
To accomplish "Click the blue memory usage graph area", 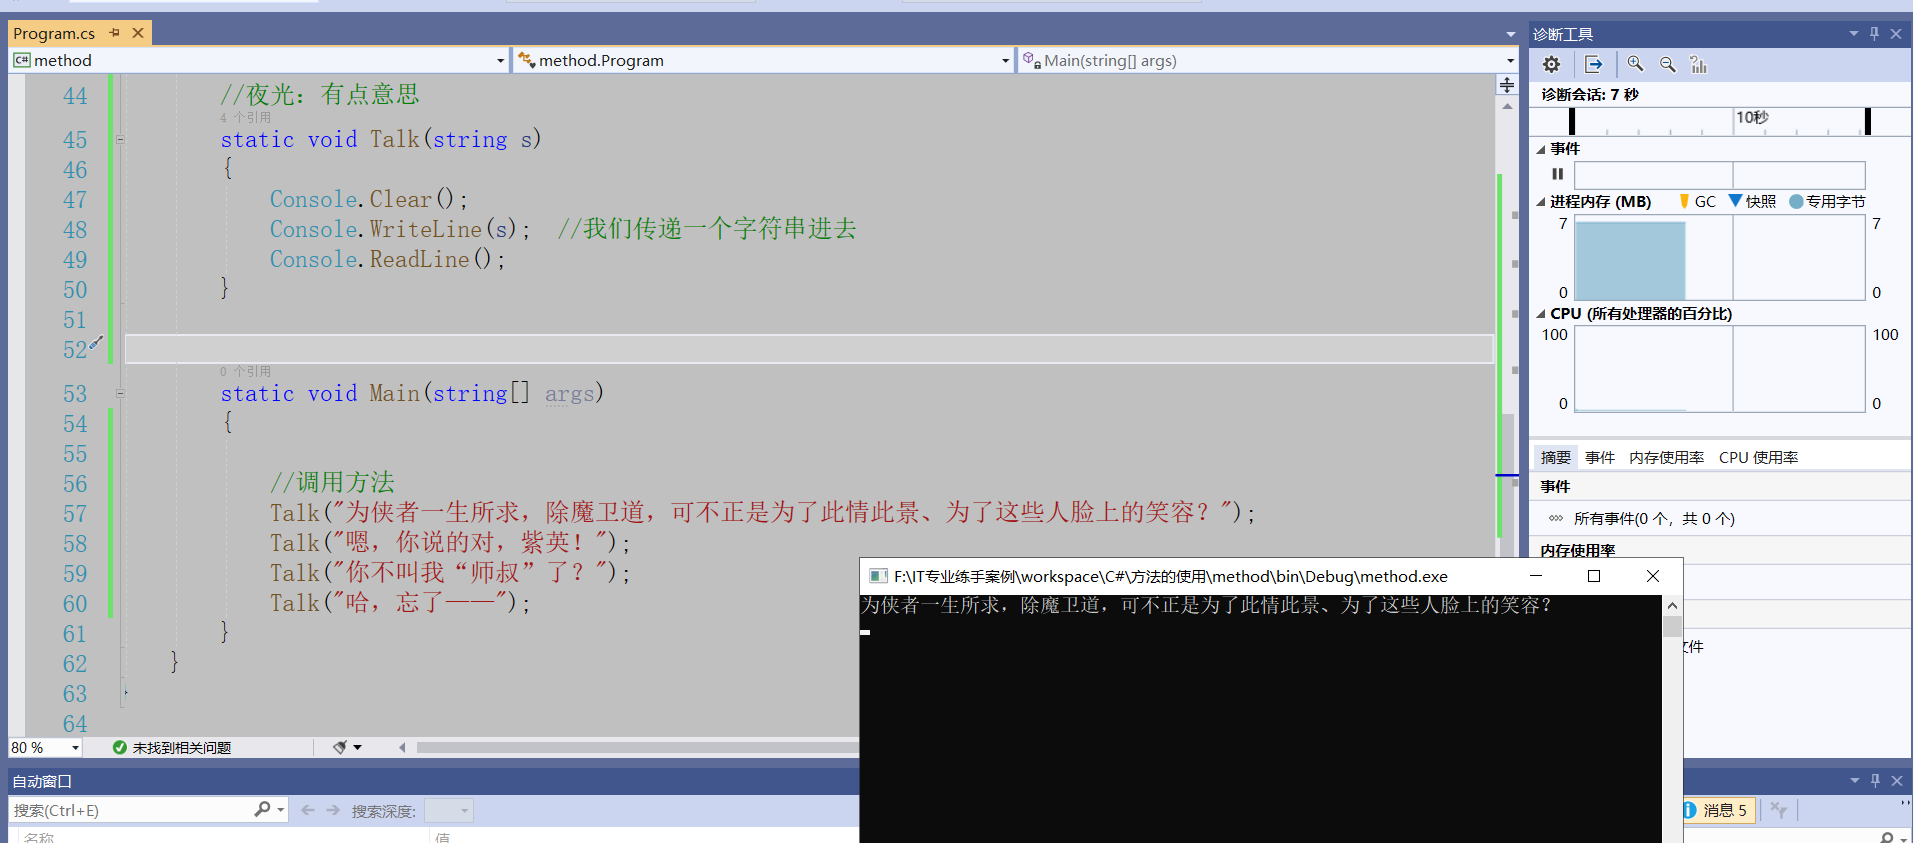I will tap(1630, 260).
